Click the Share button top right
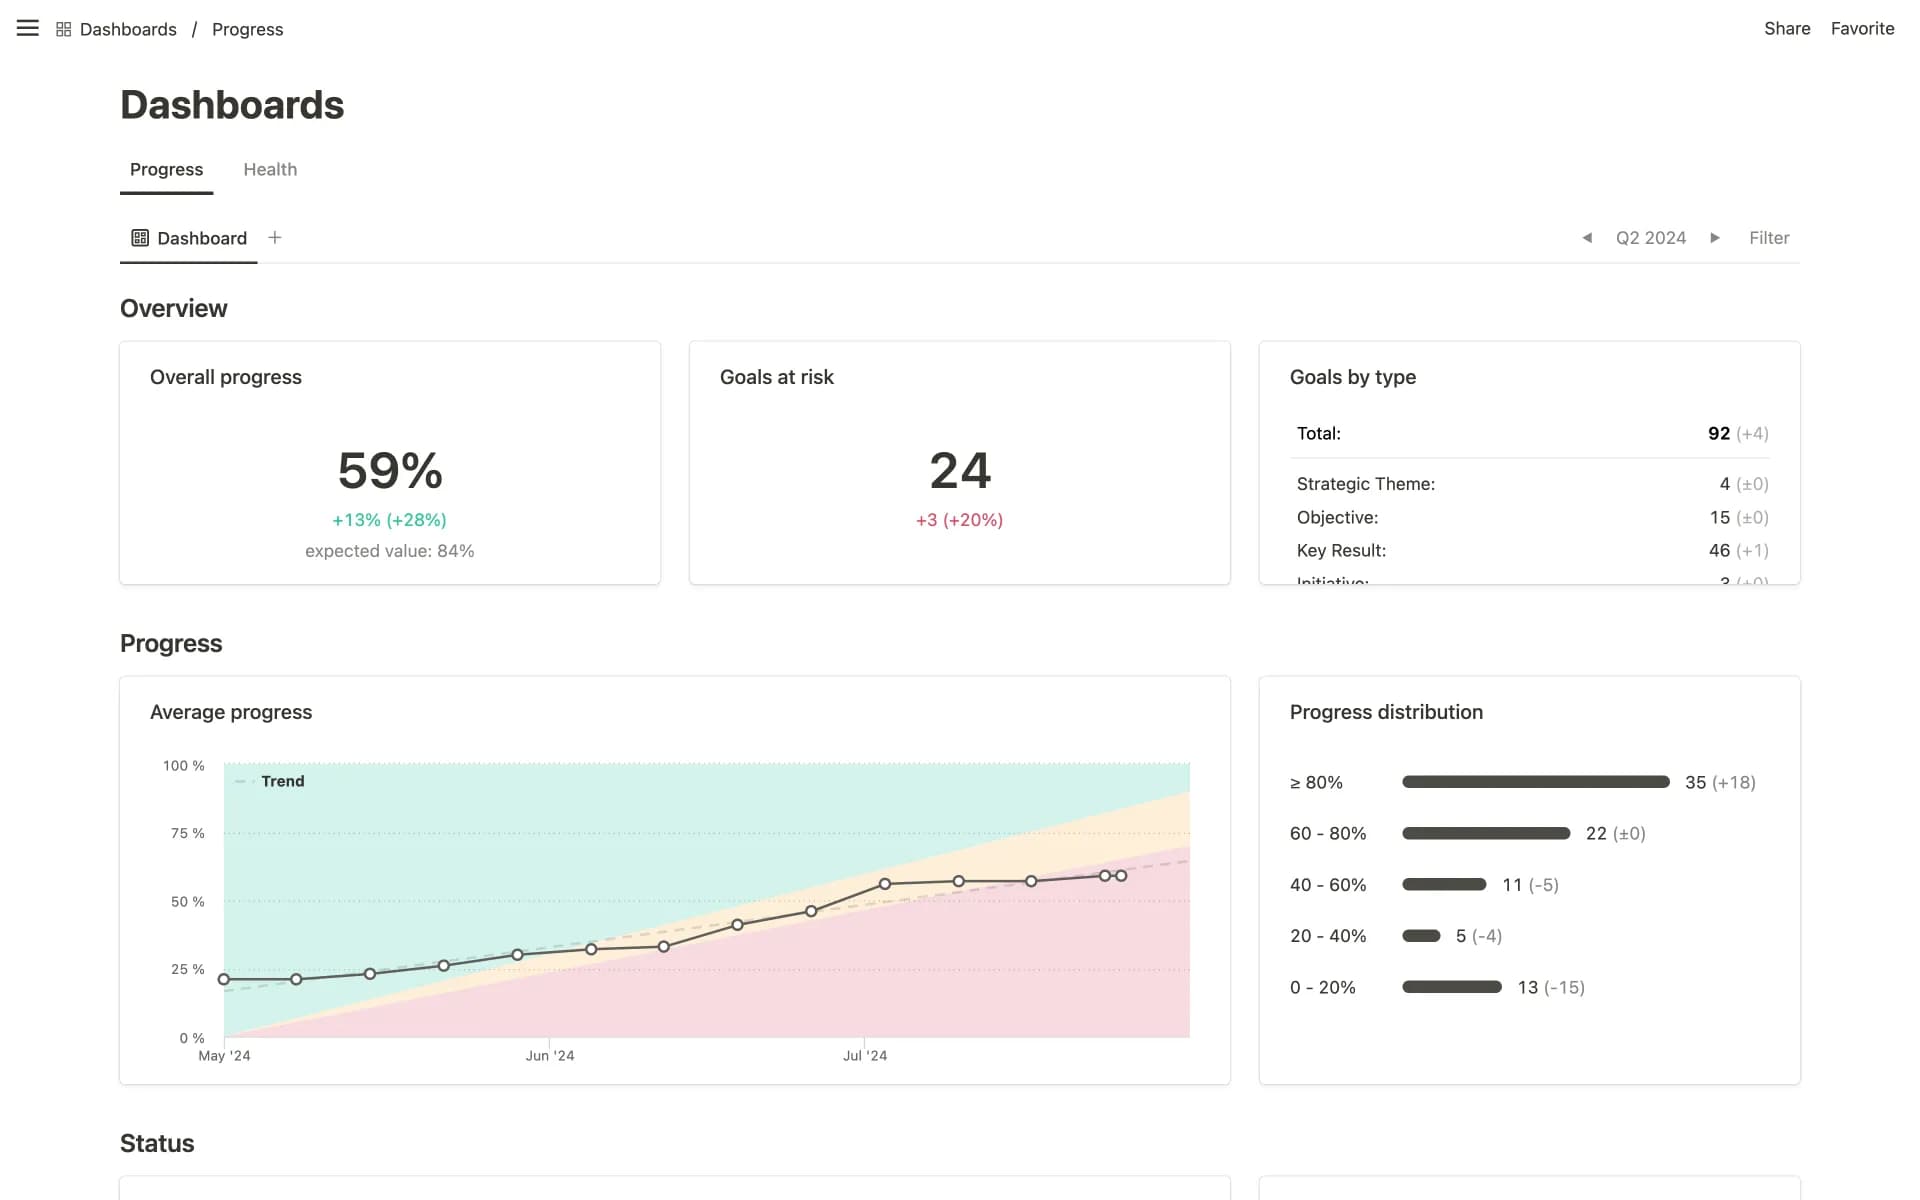1920x1200 pixels. point(1786,29)
